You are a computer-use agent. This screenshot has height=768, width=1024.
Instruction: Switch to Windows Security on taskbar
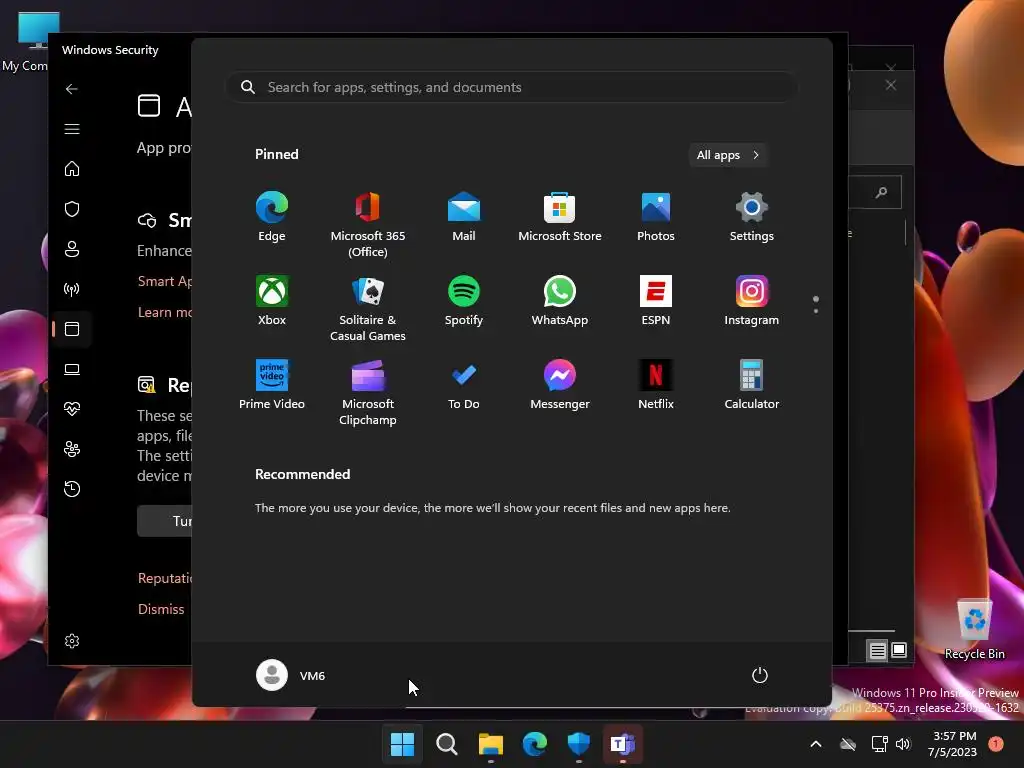(579, 744)
